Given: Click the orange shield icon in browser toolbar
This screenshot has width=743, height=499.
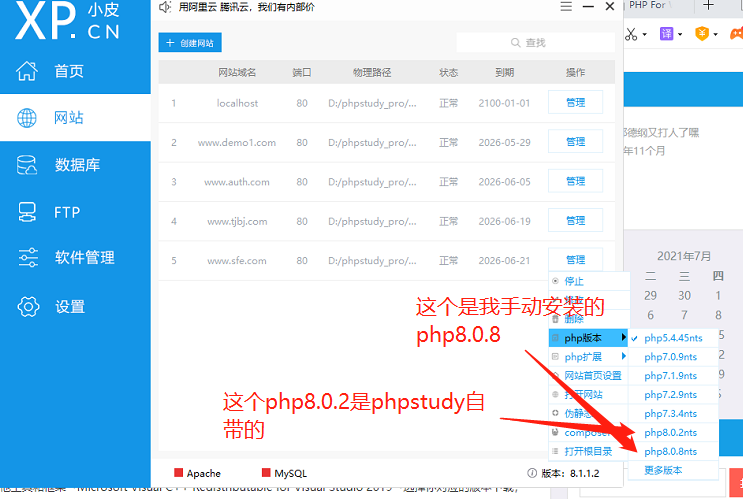Looking at the screenshot, I should click(x=702, y=34).
